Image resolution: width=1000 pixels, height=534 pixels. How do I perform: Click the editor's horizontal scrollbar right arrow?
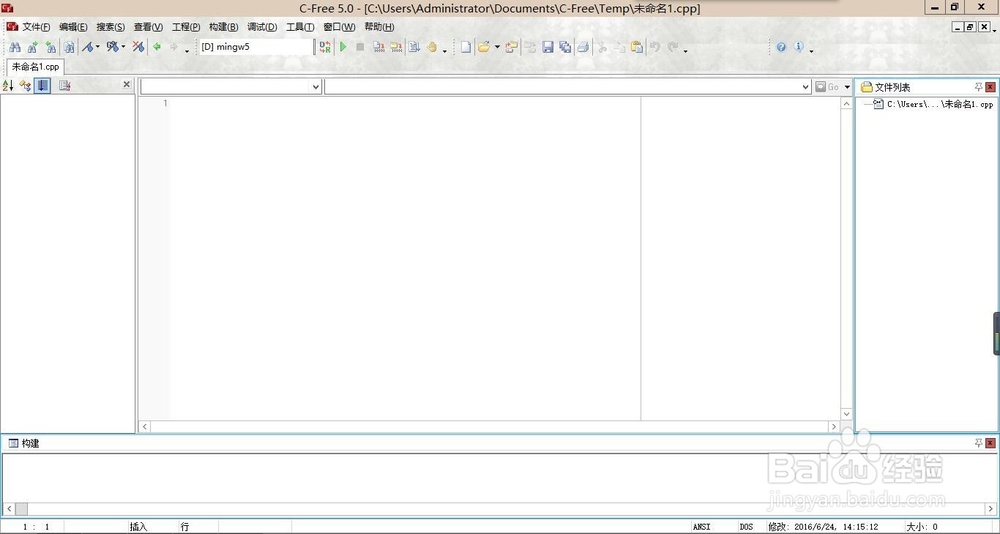tap(834, 426)
